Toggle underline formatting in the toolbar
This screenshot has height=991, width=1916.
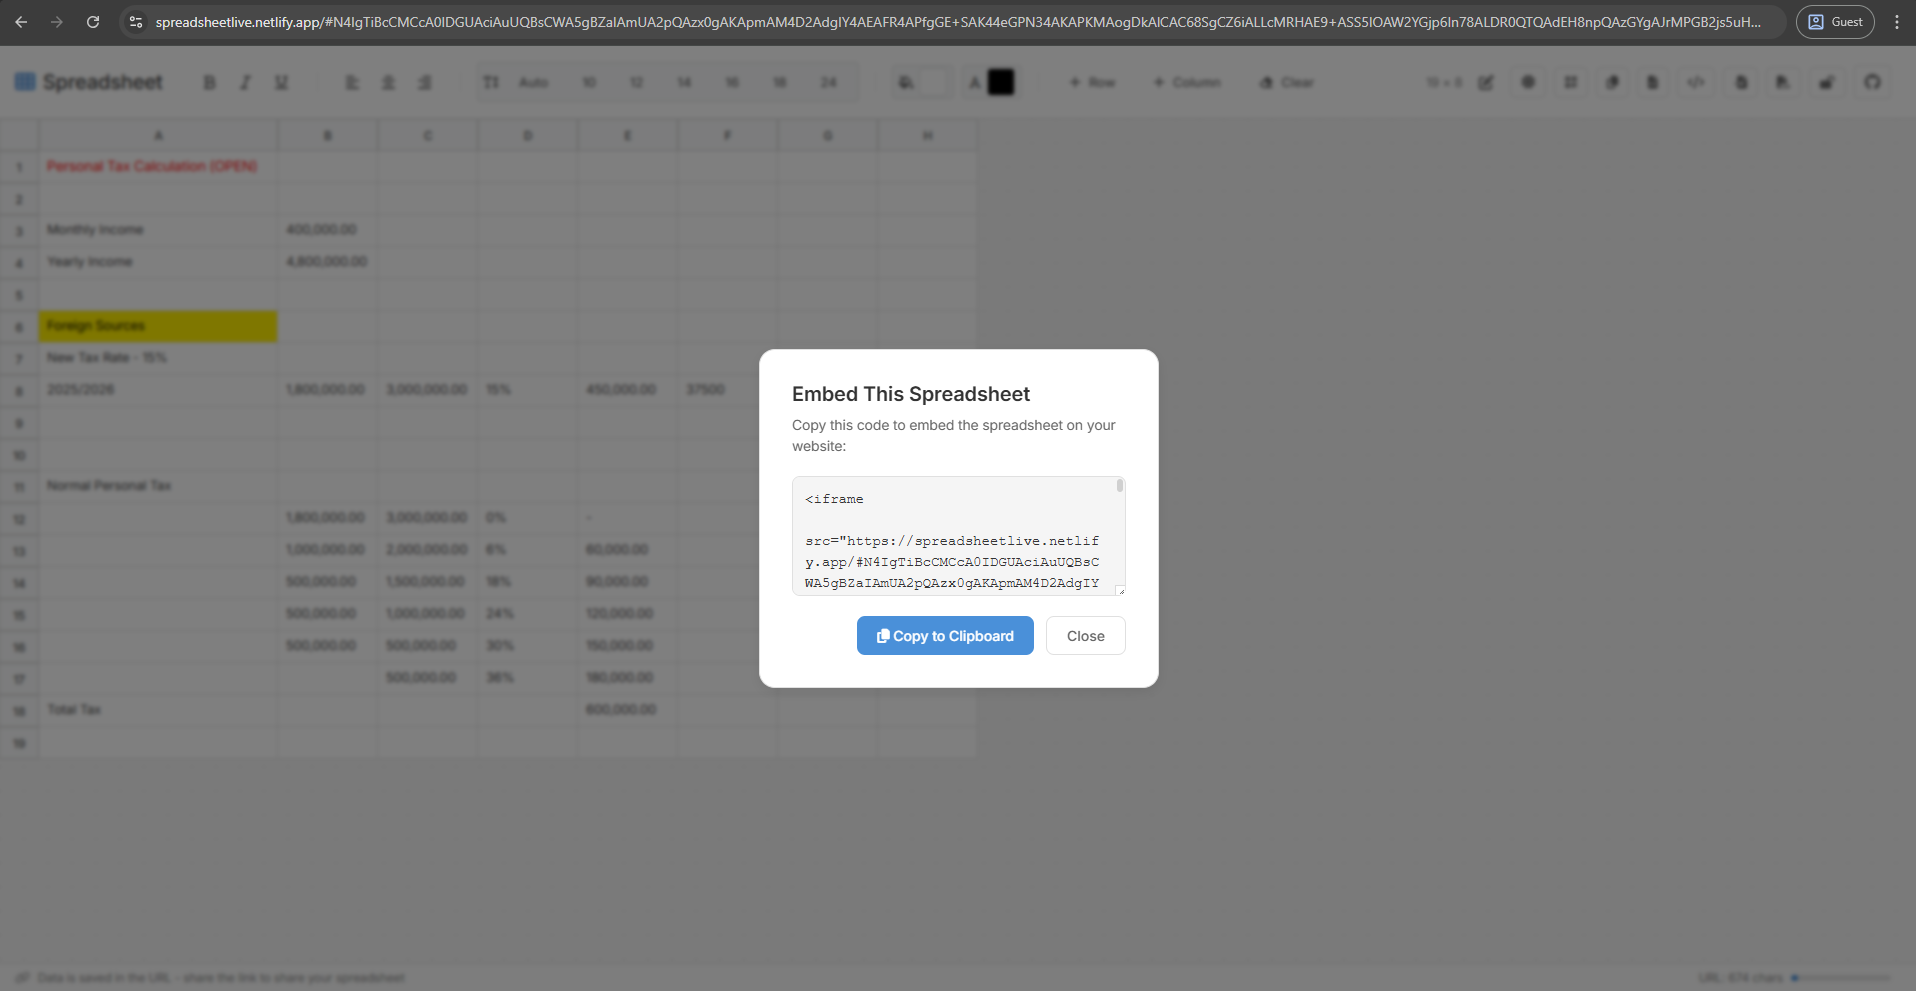[x=281, y=82]
